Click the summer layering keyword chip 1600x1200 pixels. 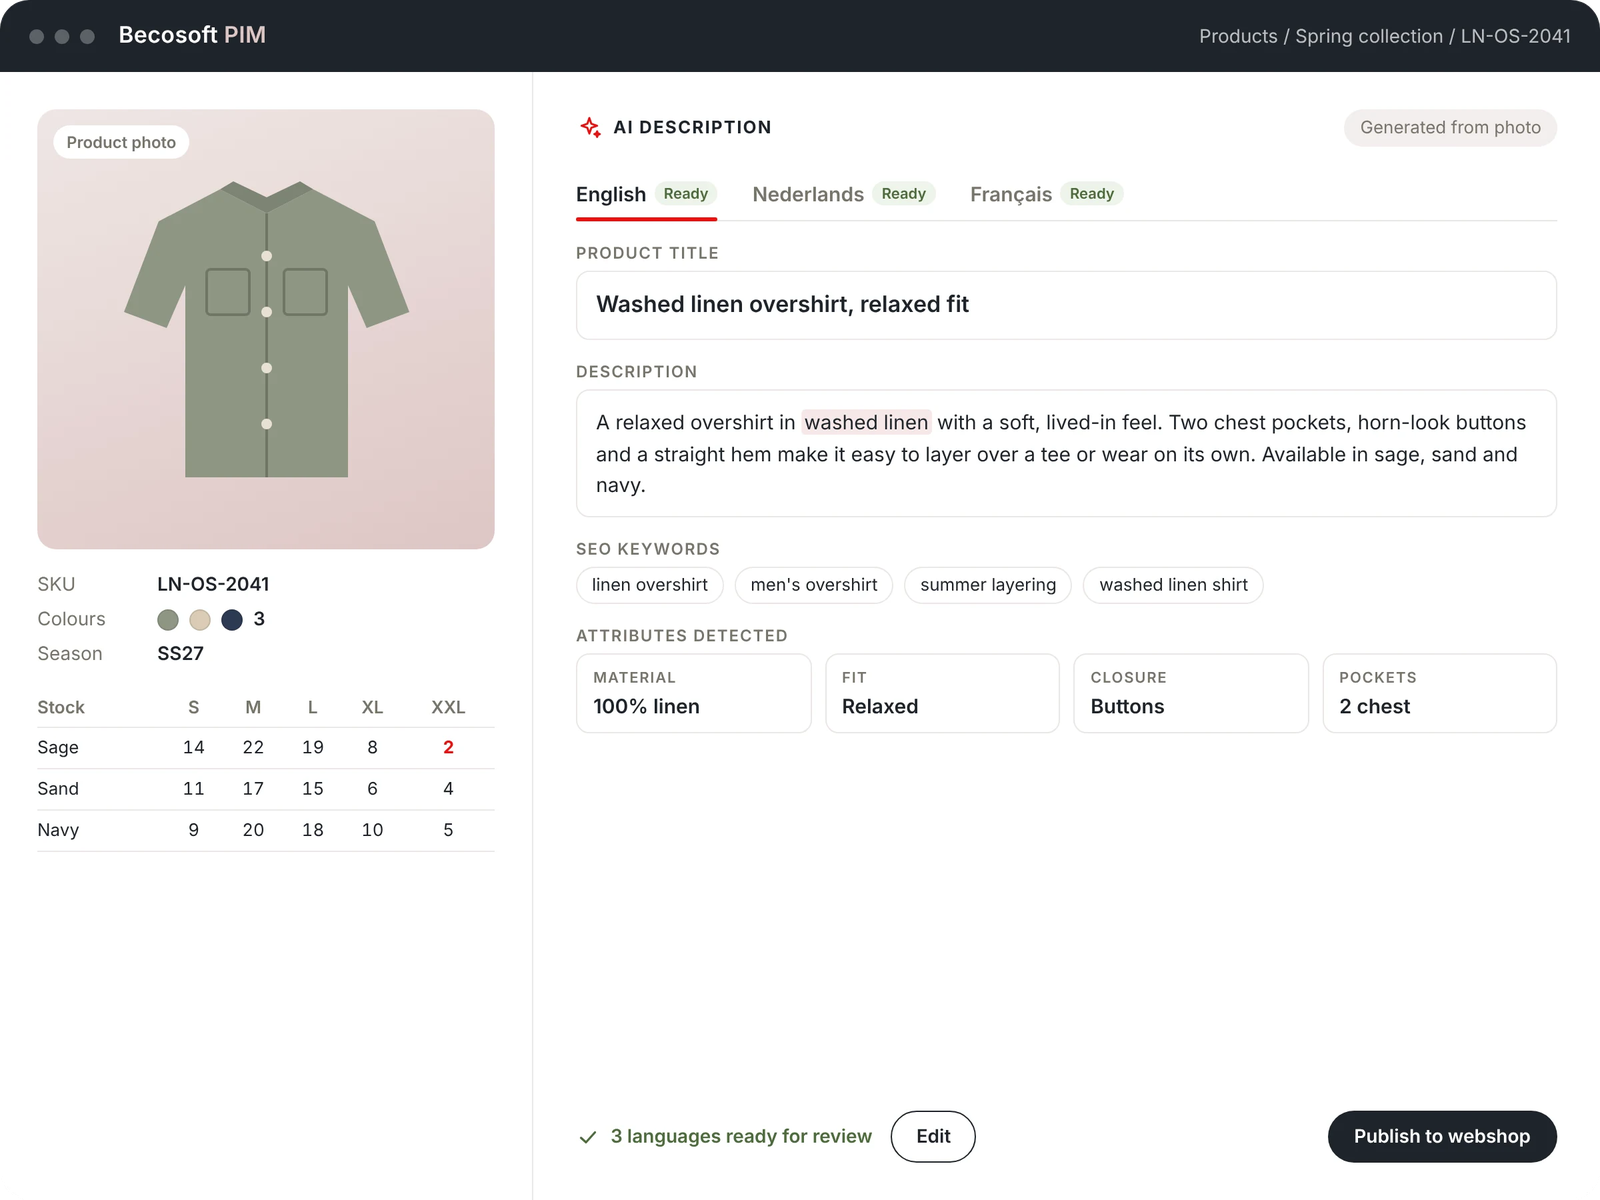988,585
